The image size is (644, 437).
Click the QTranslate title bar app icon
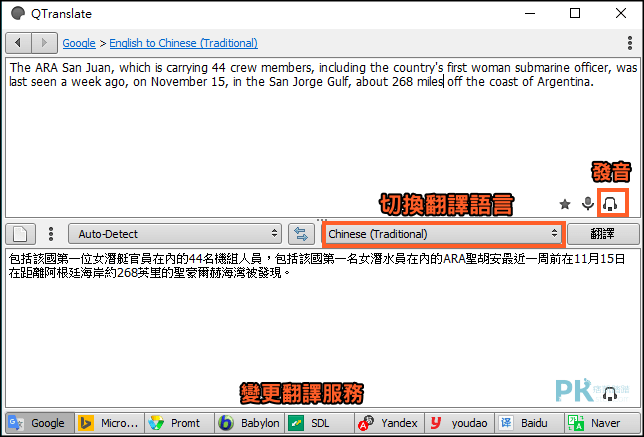click(x=18, y=14)
